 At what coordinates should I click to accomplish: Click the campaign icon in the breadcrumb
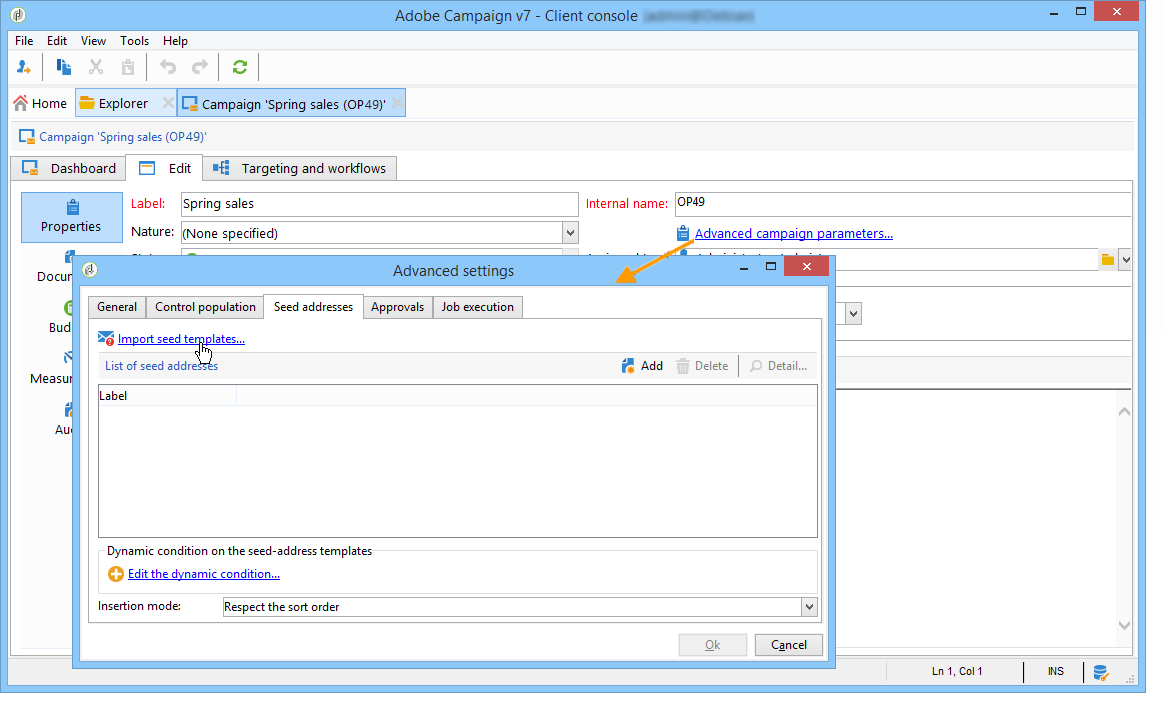[27, 136]
